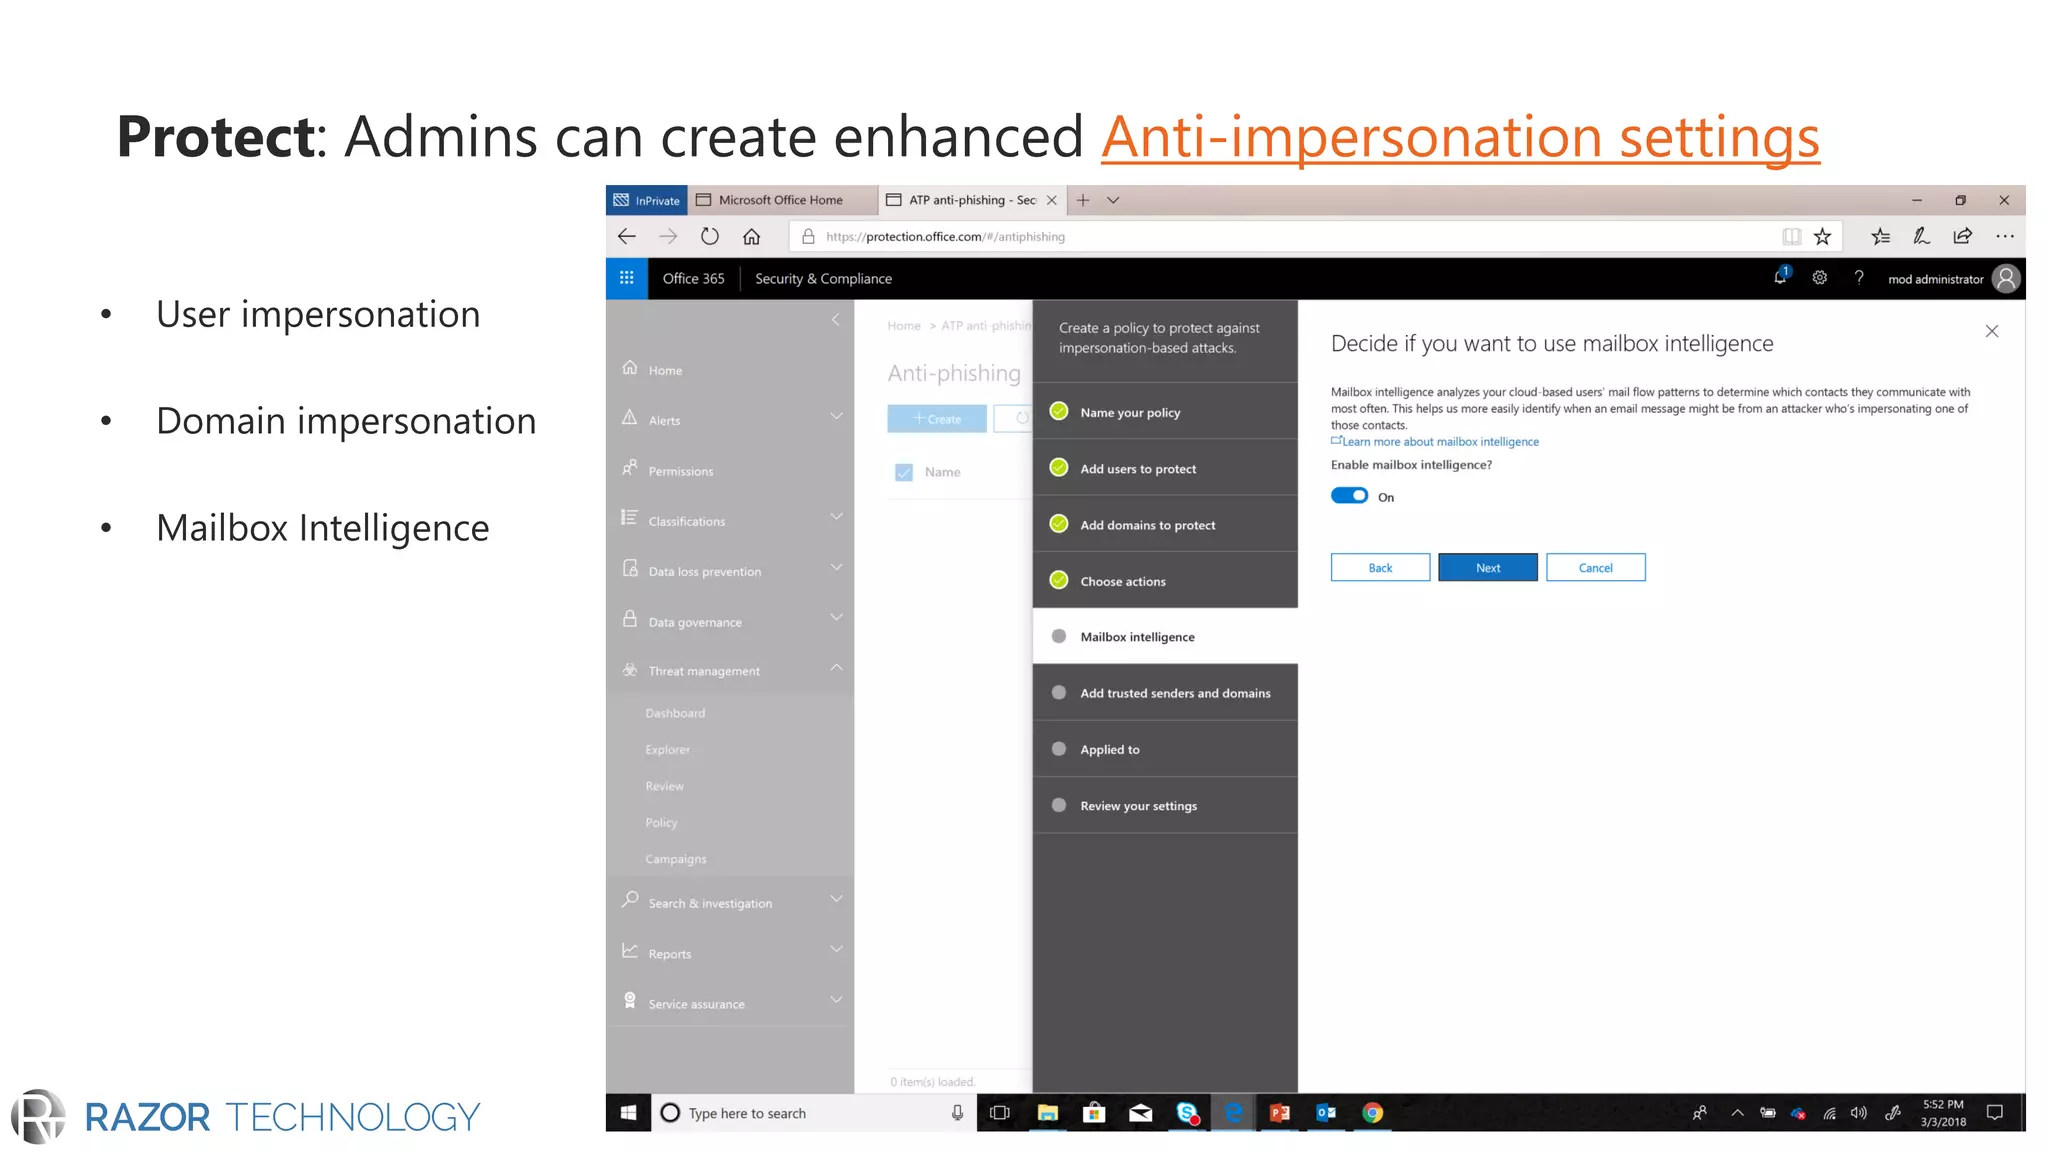Viewport: 2048px width, 1152px height.
Task: Expand the Reports navigation section
Action: pos(836,949)
